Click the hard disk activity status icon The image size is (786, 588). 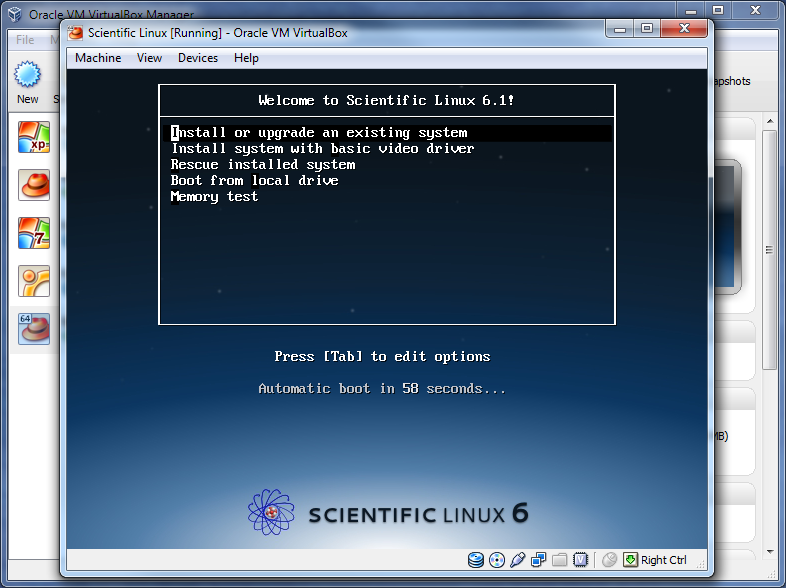(476, 559)
